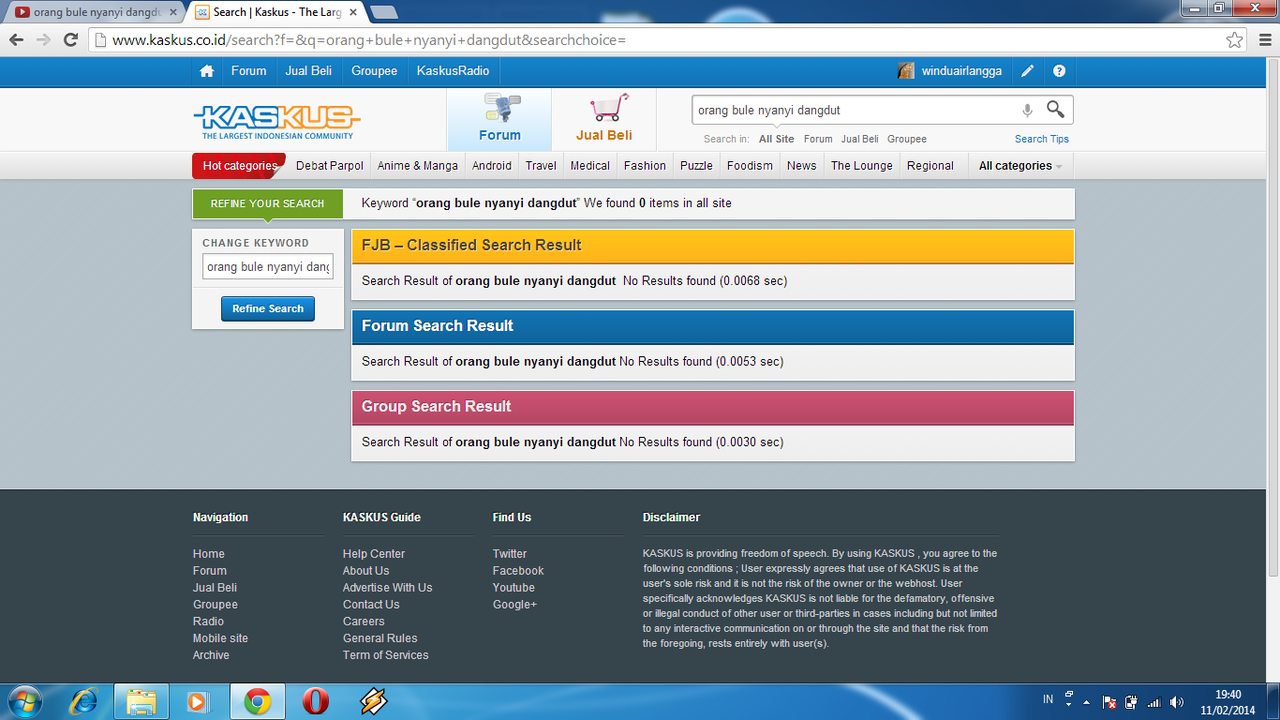Select the Forum icon tab
This screenshot has width=1280, height=720.
click(x=499, y=119)
